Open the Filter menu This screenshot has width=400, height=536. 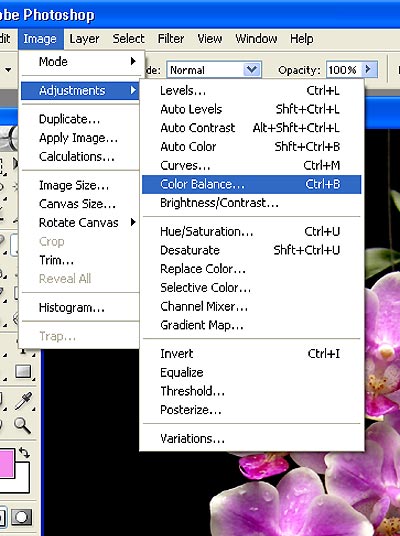click(171, 39)
